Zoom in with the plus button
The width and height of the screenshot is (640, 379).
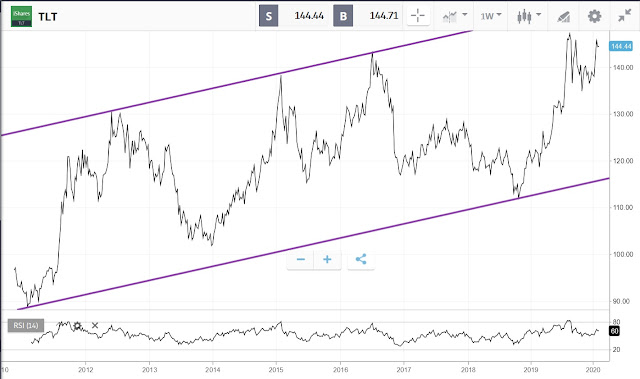pyautogui.click(x=327, y=259)
